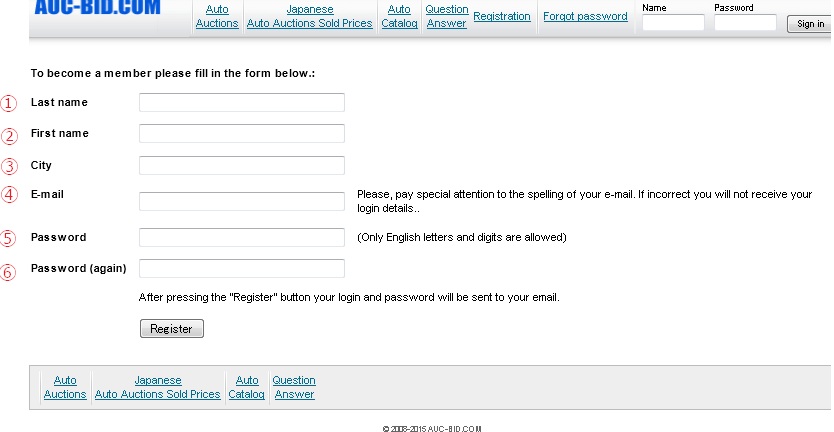Screen dimensions: 834x432
Task: Click the AUC-BID.COM site logo
Action: pyautogui.click(x=97, y=8)
